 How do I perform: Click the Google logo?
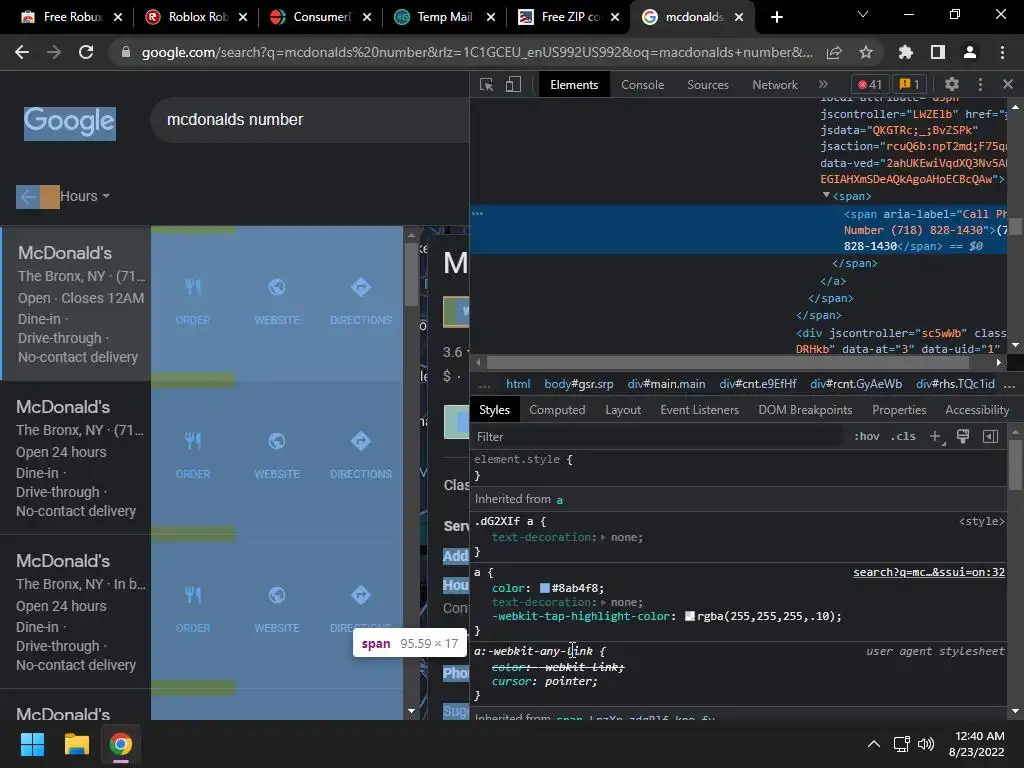[x=70, y=123]
